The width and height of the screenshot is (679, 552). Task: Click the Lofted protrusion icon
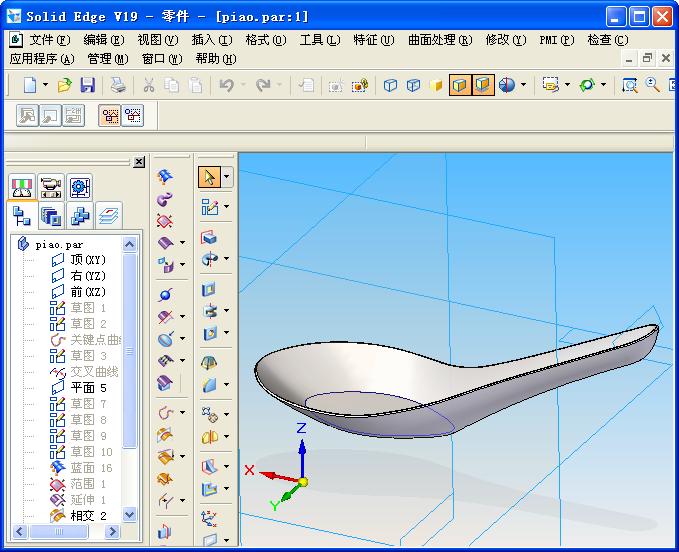click(x=209, y=362)
